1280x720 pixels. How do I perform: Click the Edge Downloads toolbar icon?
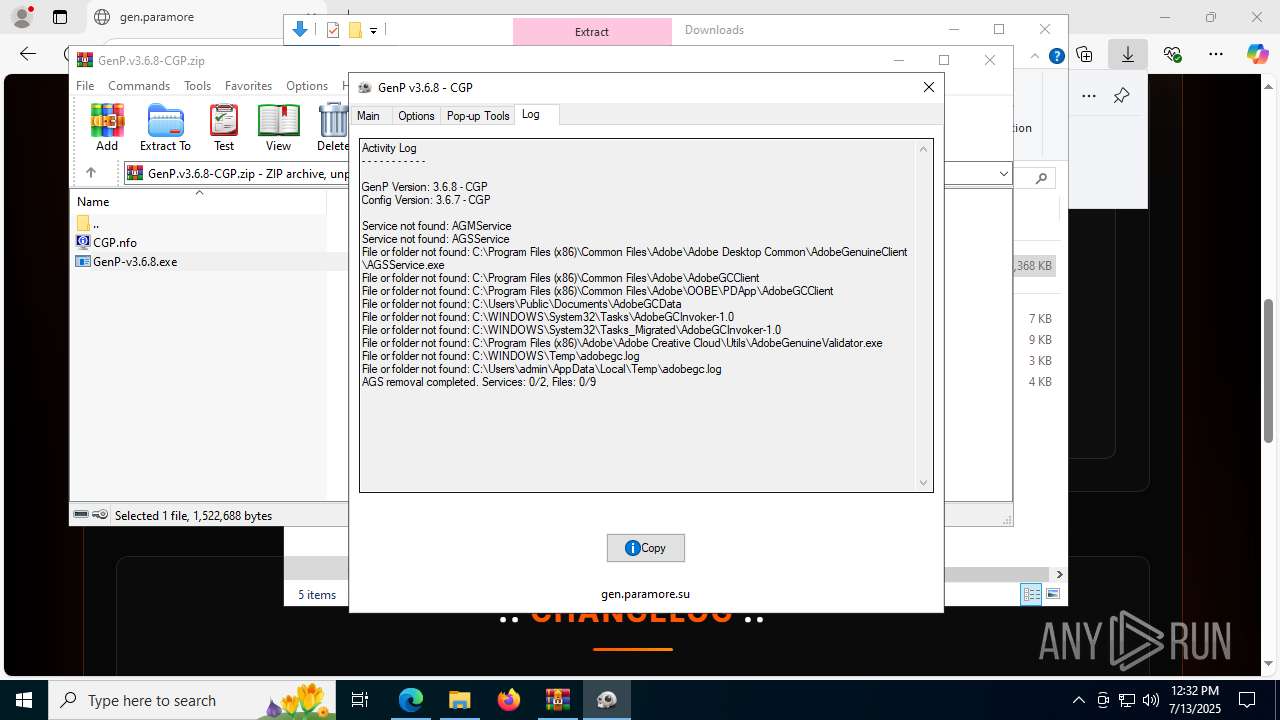pos(1128,55)
